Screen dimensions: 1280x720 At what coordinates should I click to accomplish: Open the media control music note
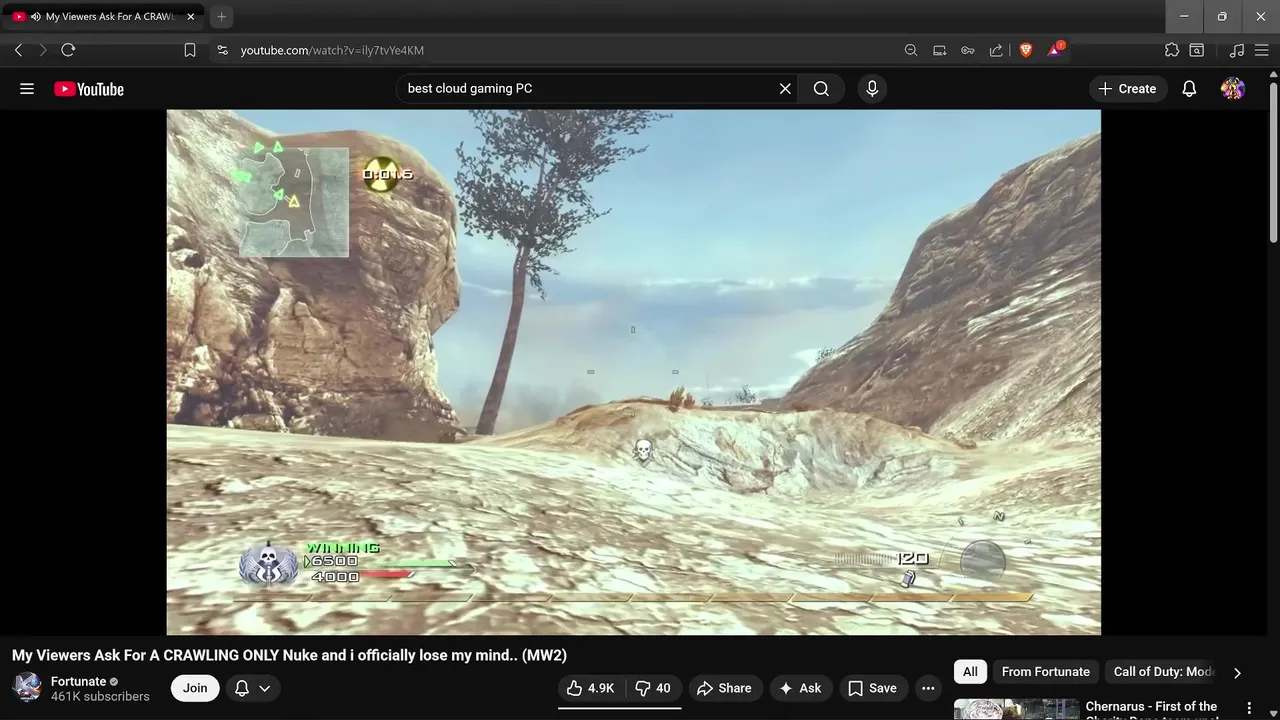[x=1237, y=50]
